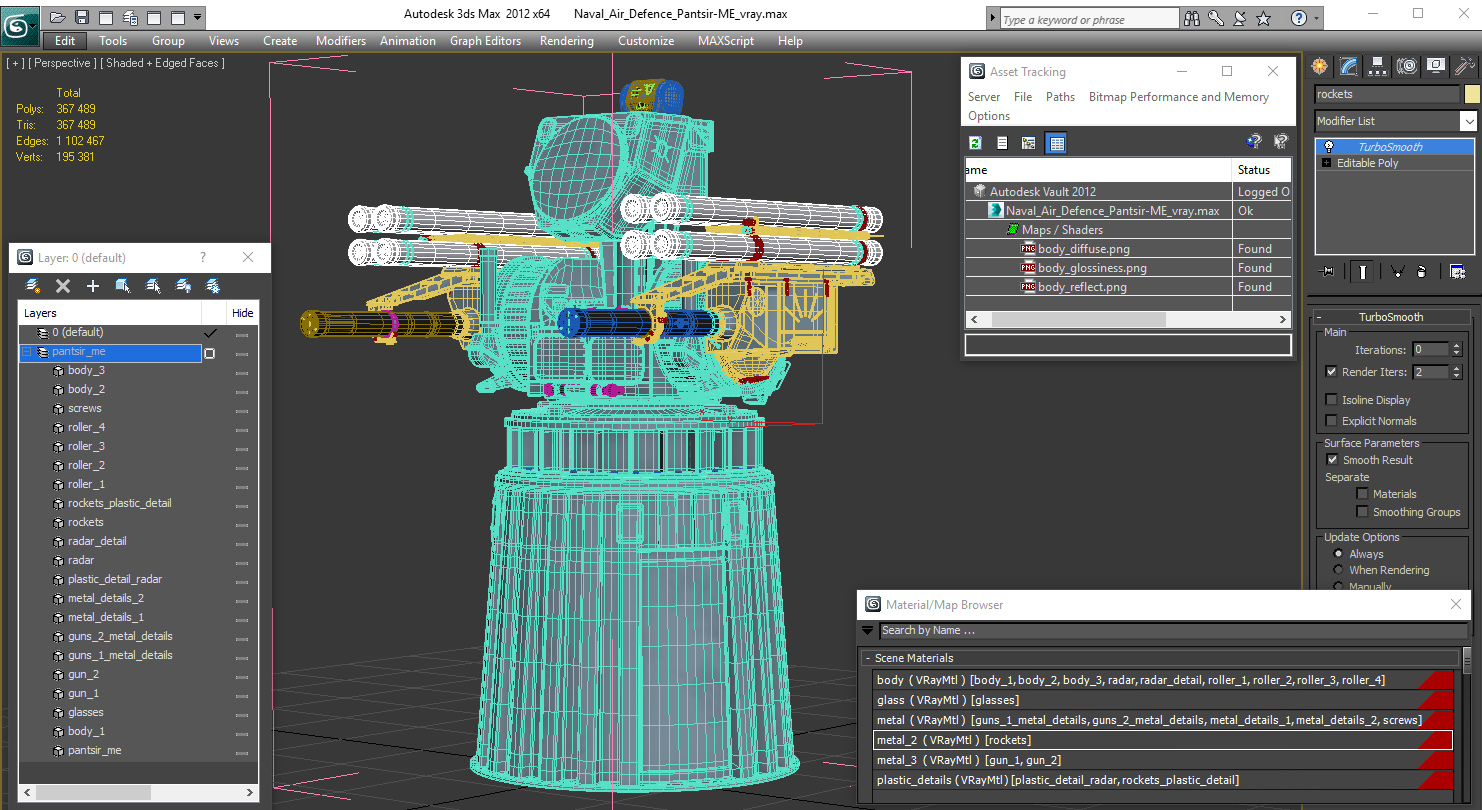
Task: Enable the Render Iters checkbox
Action: click(x=1331, y=371)
